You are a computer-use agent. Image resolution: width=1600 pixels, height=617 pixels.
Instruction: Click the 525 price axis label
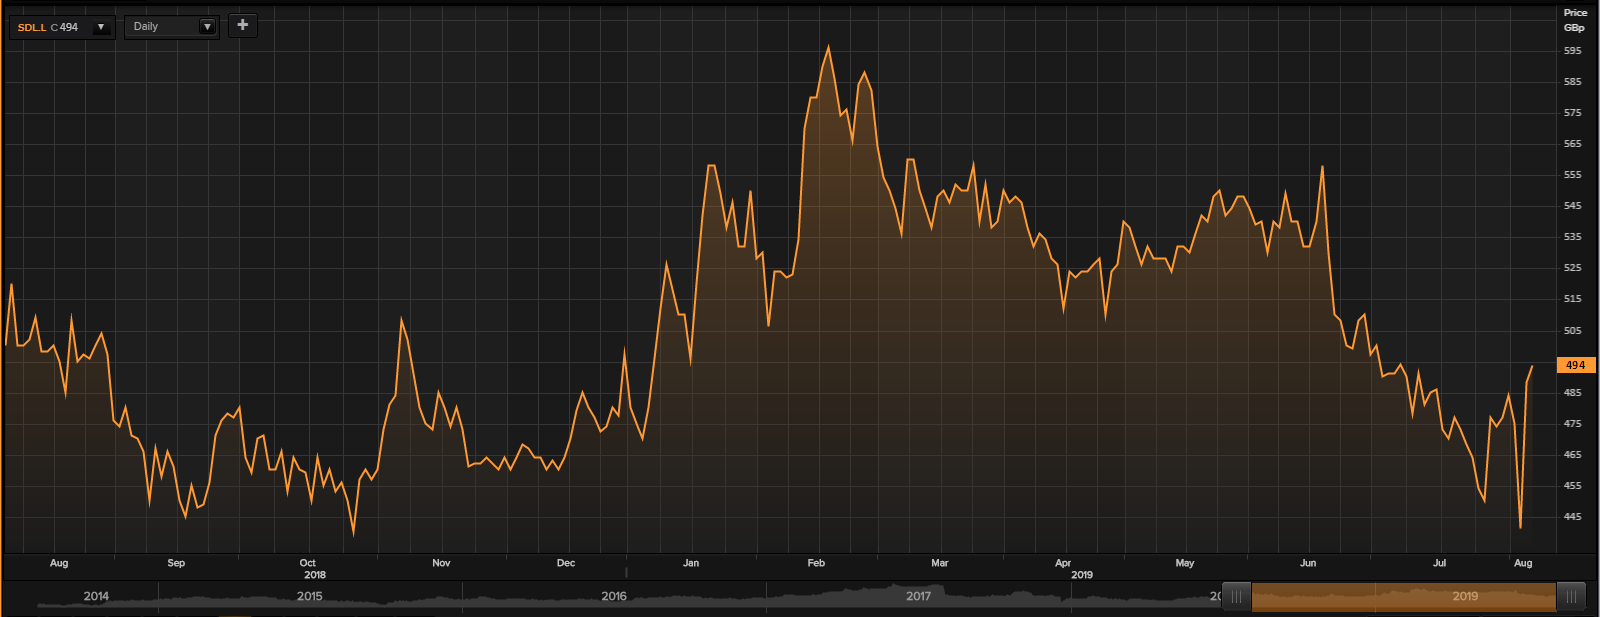(x=1573, y=268)
